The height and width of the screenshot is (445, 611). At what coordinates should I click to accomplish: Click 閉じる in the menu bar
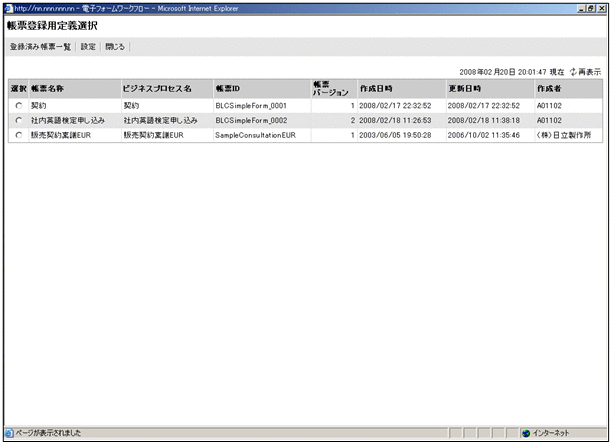point(115,47)
